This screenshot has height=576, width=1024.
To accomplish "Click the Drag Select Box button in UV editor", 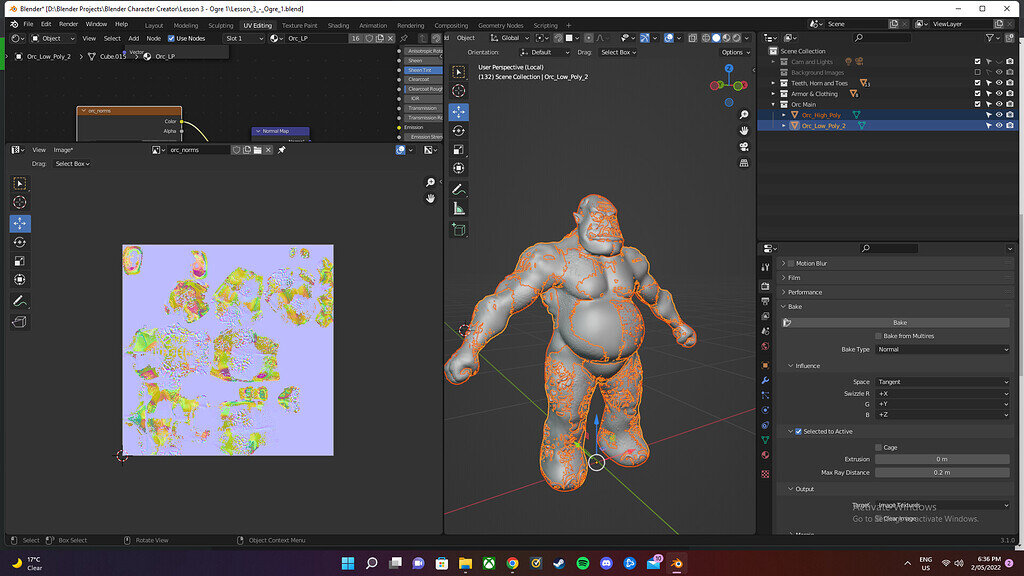I will (x=72, y=164).
